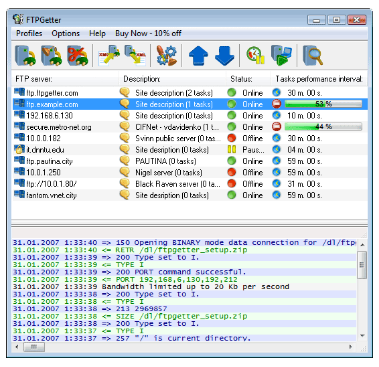Open the program settings gears icon

167,55
